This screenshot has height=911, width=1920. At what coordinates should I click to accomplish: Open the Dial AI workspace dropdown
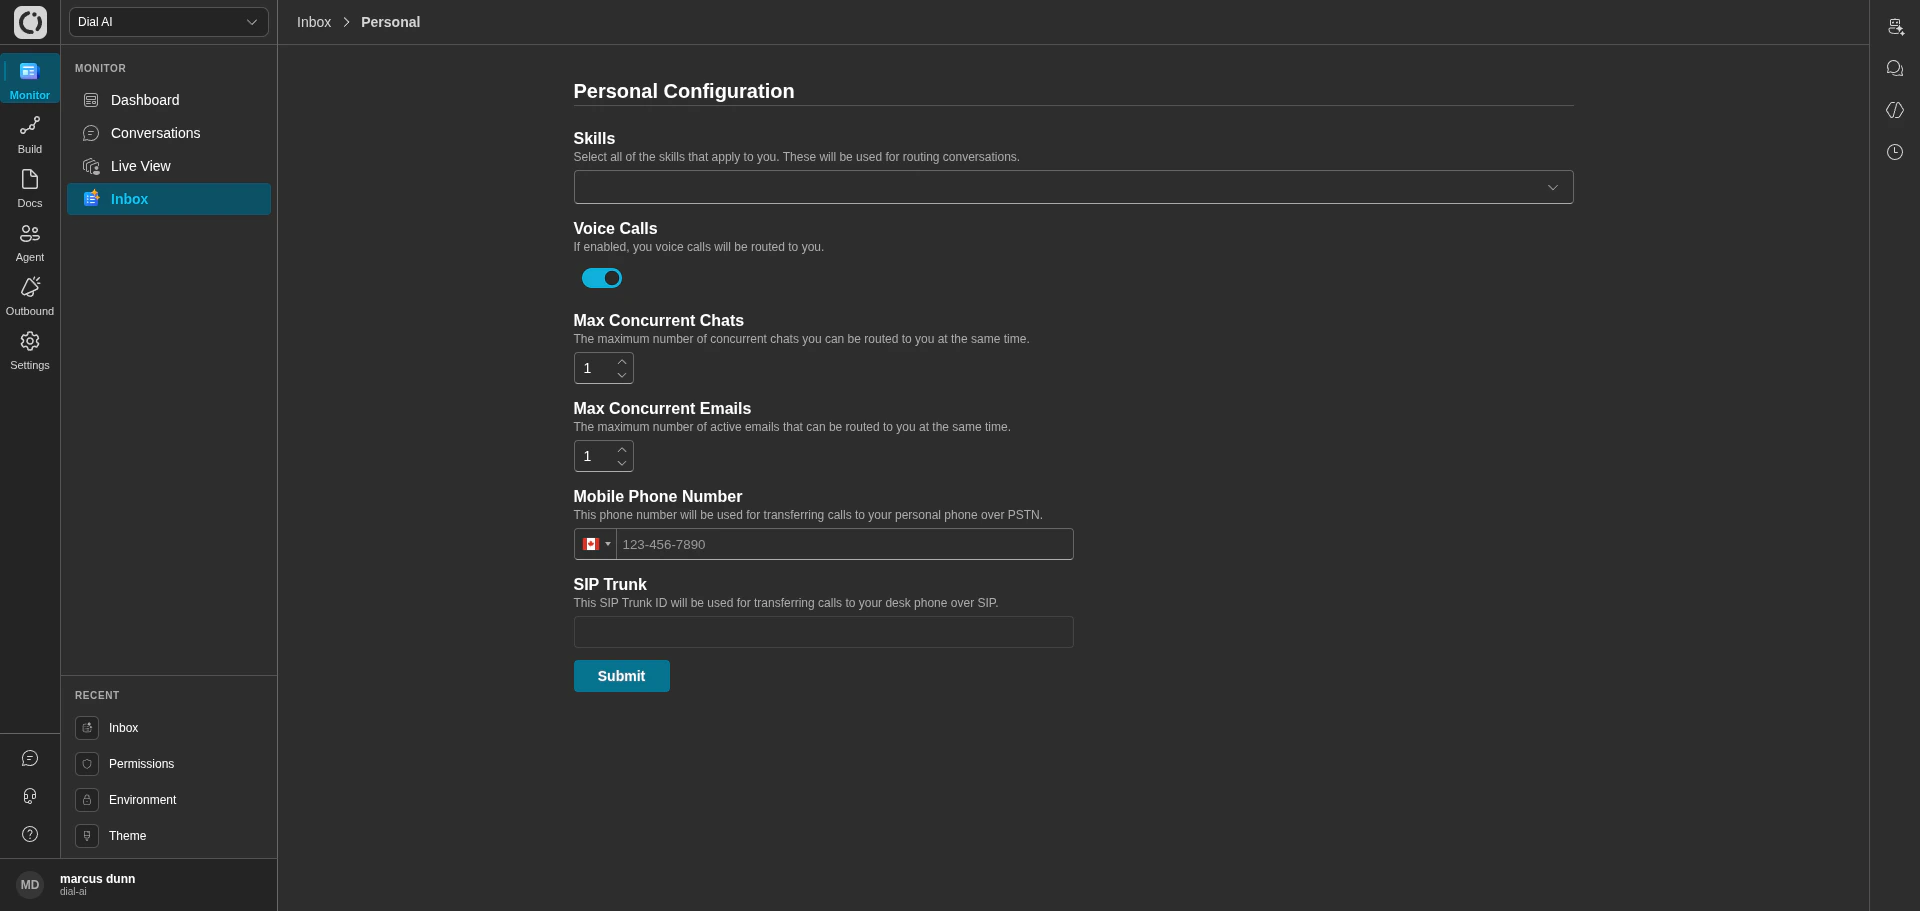[x=169, y=22]
